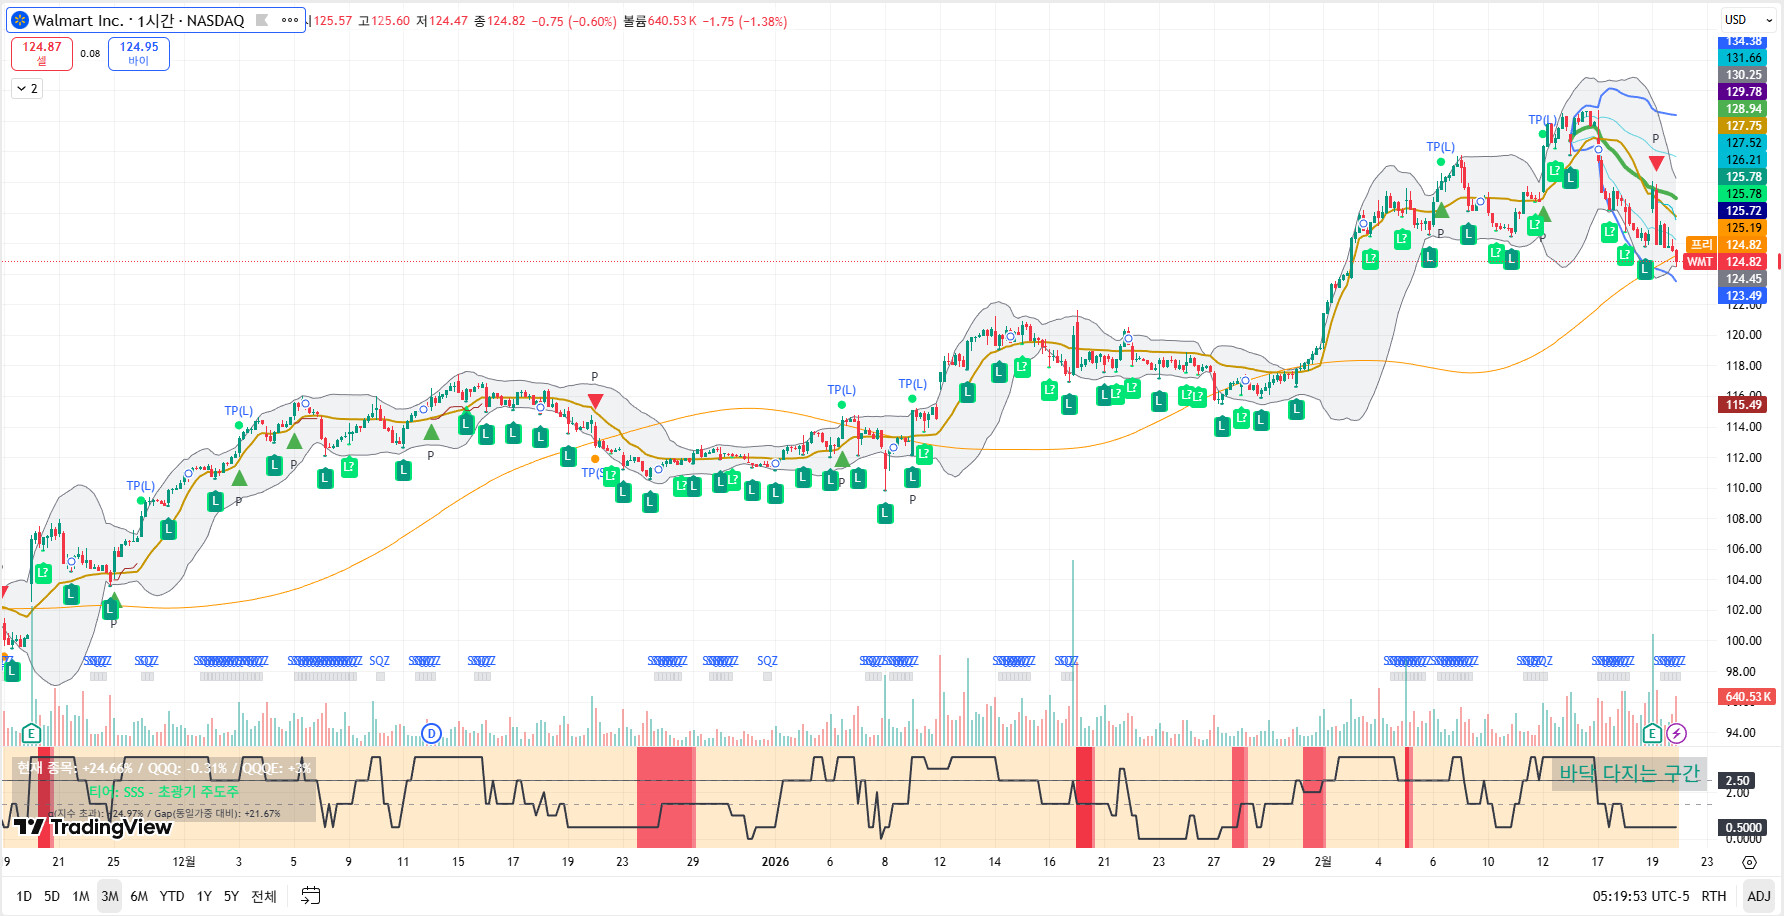Click the 124.87 sell button
The width and height of the screenshot is (1784, 916).
click(42, 53)
